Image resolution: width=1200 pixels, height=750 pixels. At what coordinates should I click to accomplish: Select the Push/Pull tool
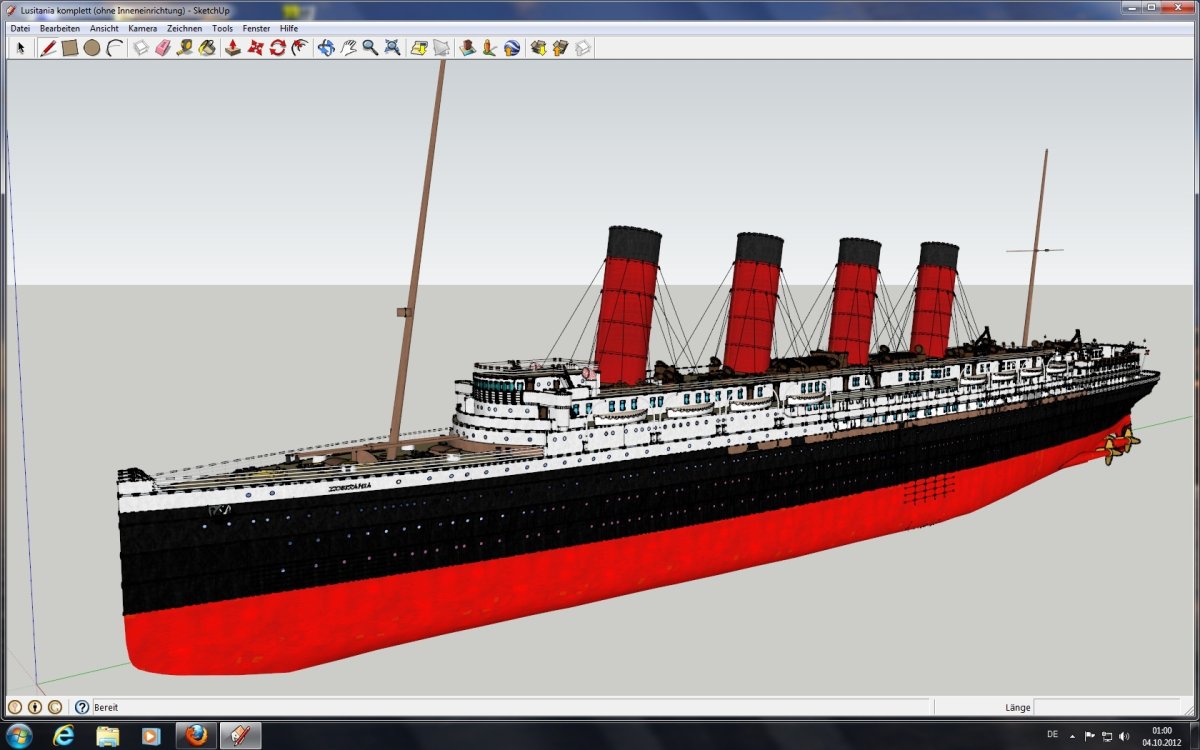coord(232,48)
